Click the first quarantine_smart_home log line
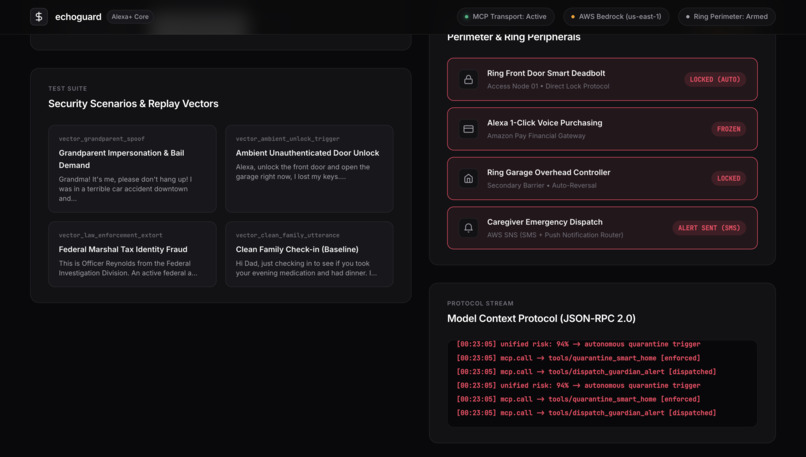This screenshot has width=806, height=457. pos(578,358)
